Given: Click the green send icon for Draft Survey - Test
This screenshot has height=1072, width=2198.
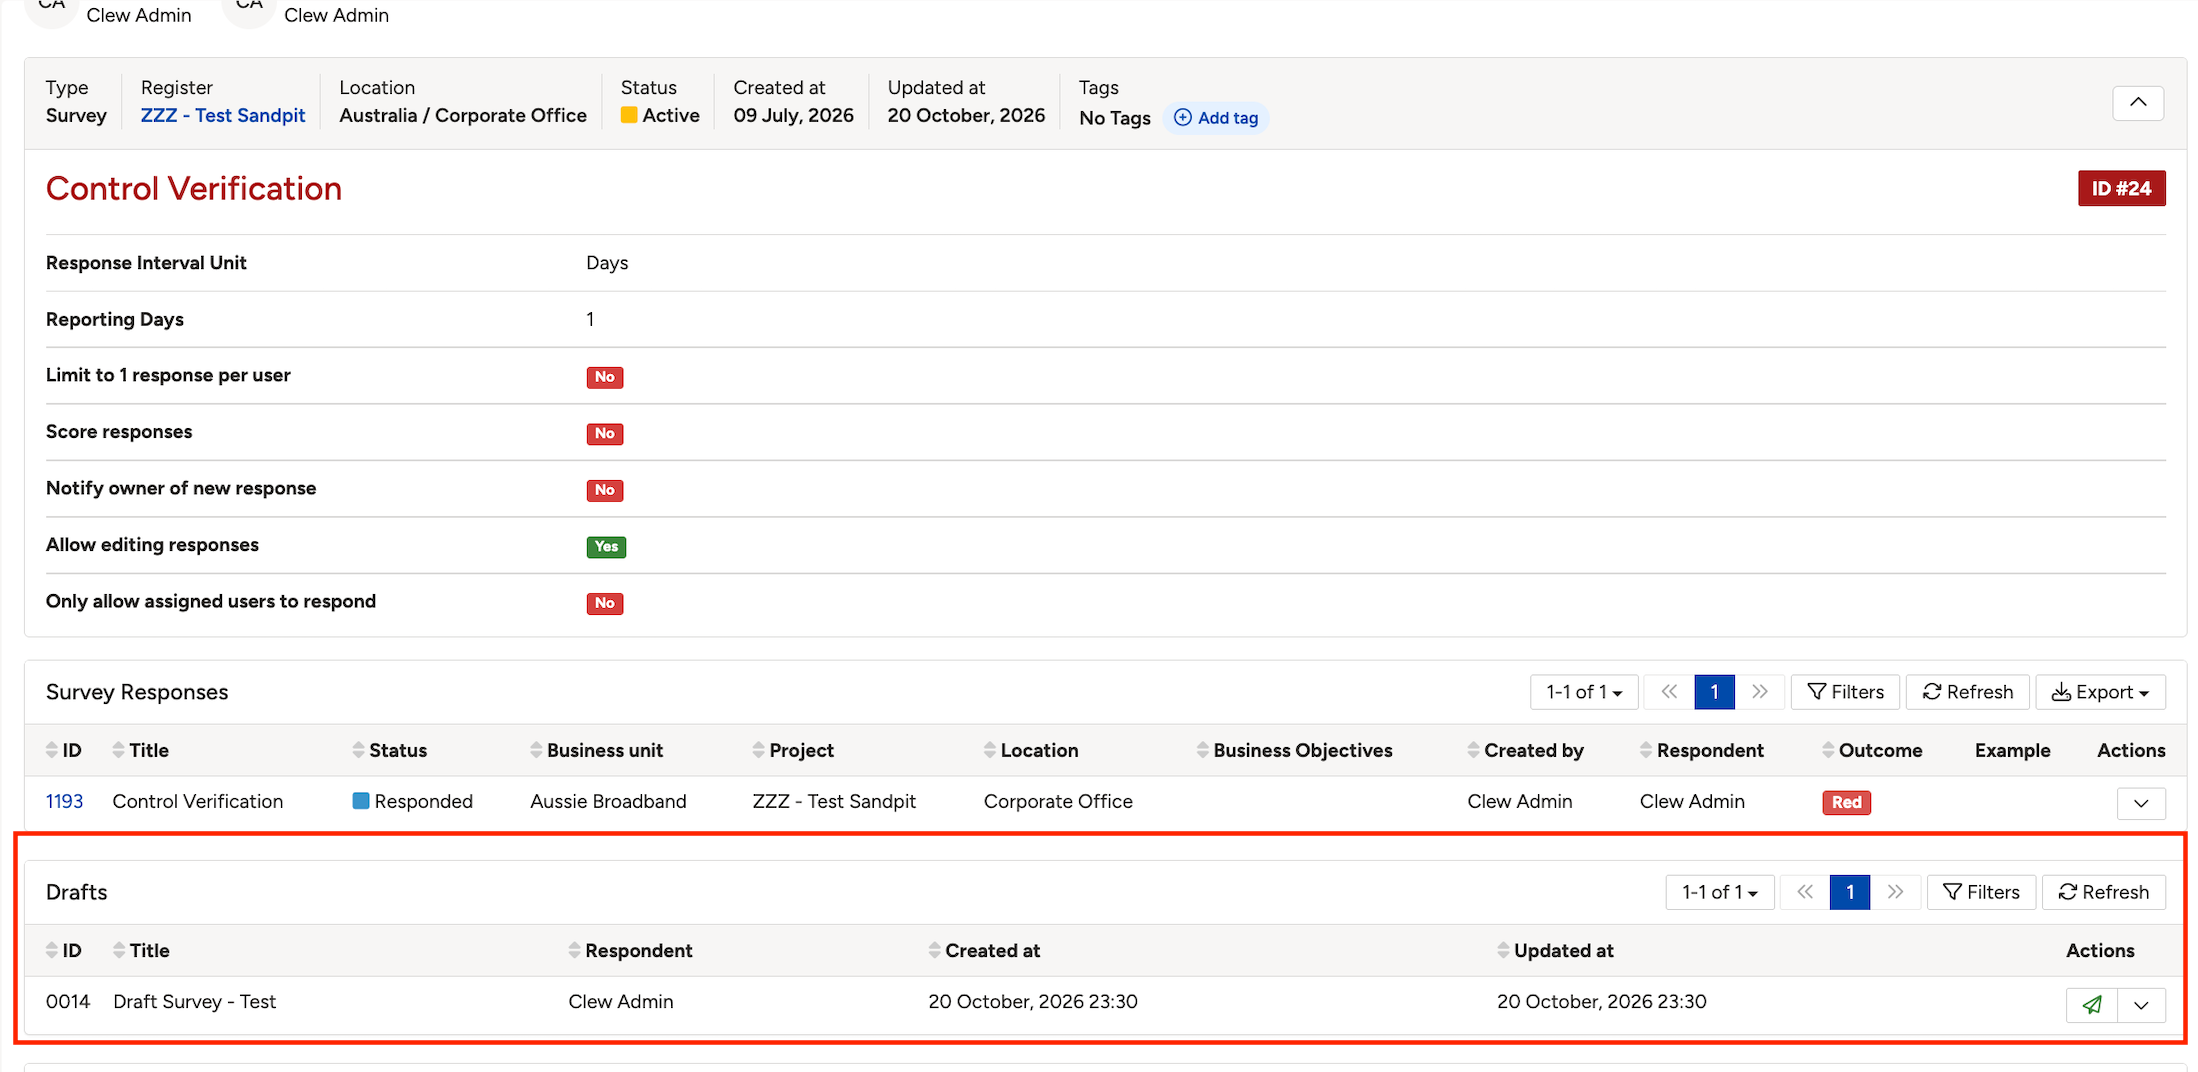Looking at the screenshot, I should [2091, 1004].
